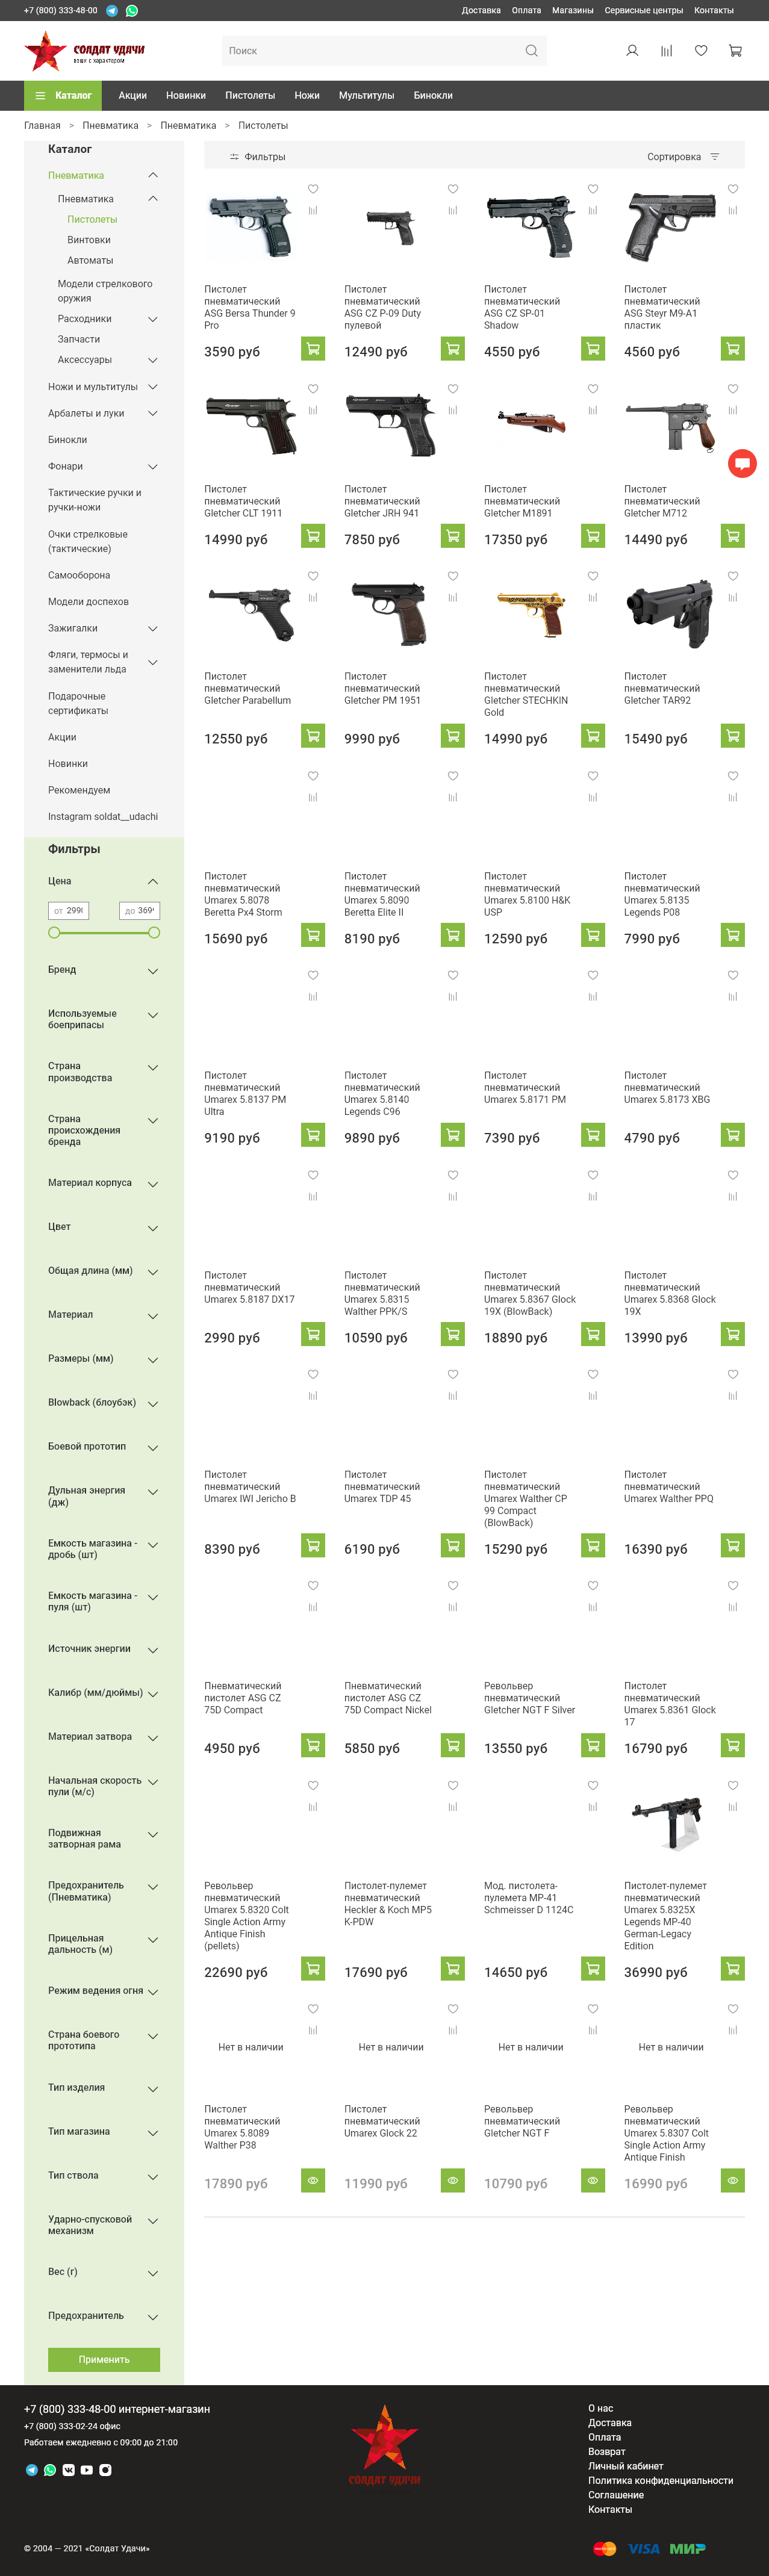The height and width of the screenshot is (2576, 769).
Task: View out-of-stock Umarex Glock 22 eye icon
Action: [x=453, y=2180]
